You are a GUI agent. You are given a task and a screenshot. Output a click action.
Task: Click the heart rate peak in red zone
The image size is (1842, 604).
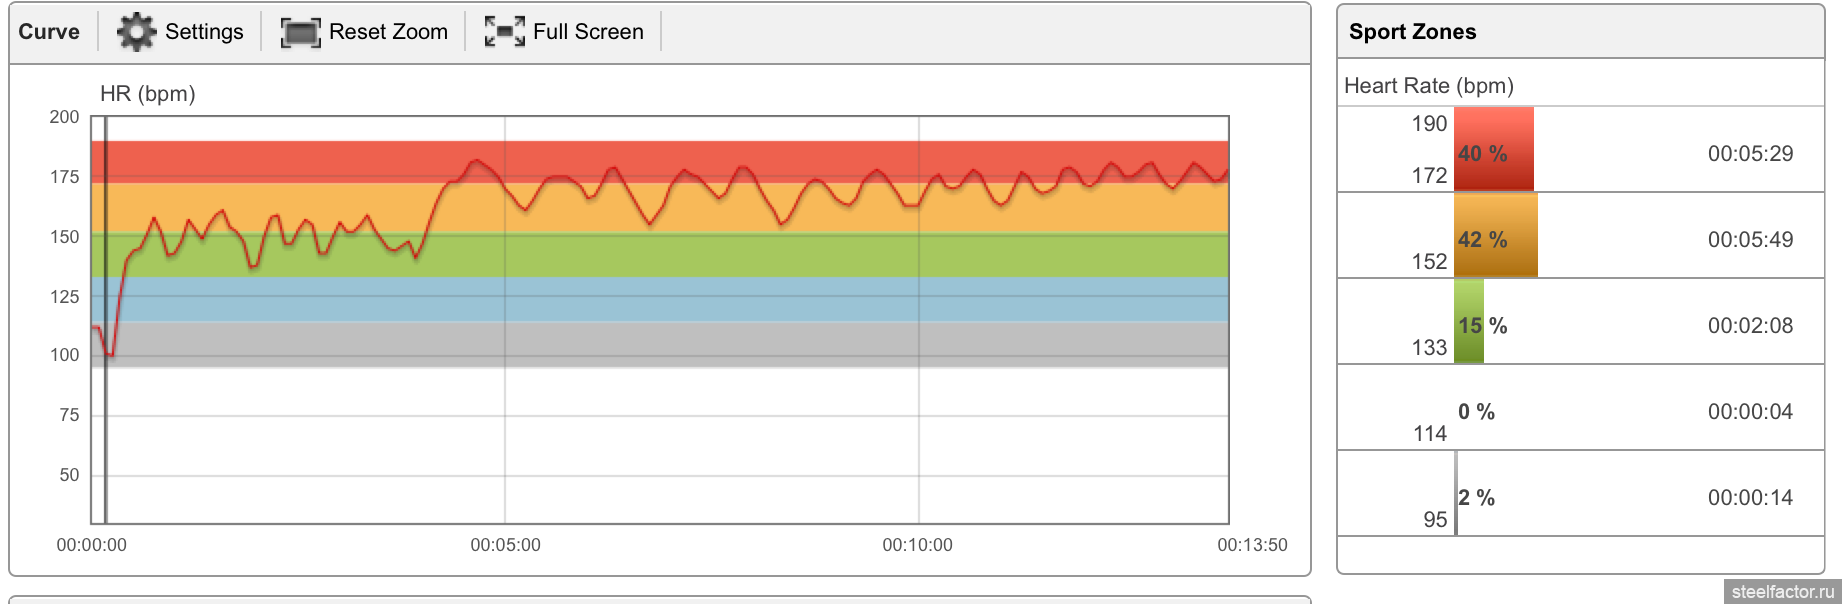click(477, 160)
